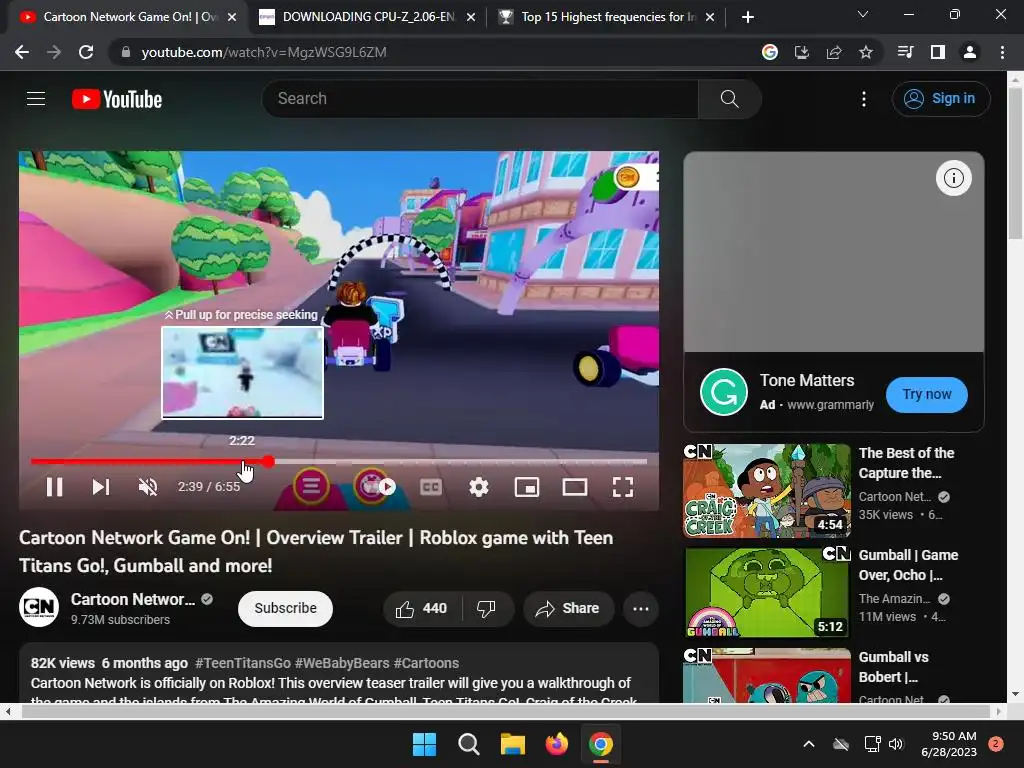
Task: Open media control icon in toolbar
Action: click(905, 52)
